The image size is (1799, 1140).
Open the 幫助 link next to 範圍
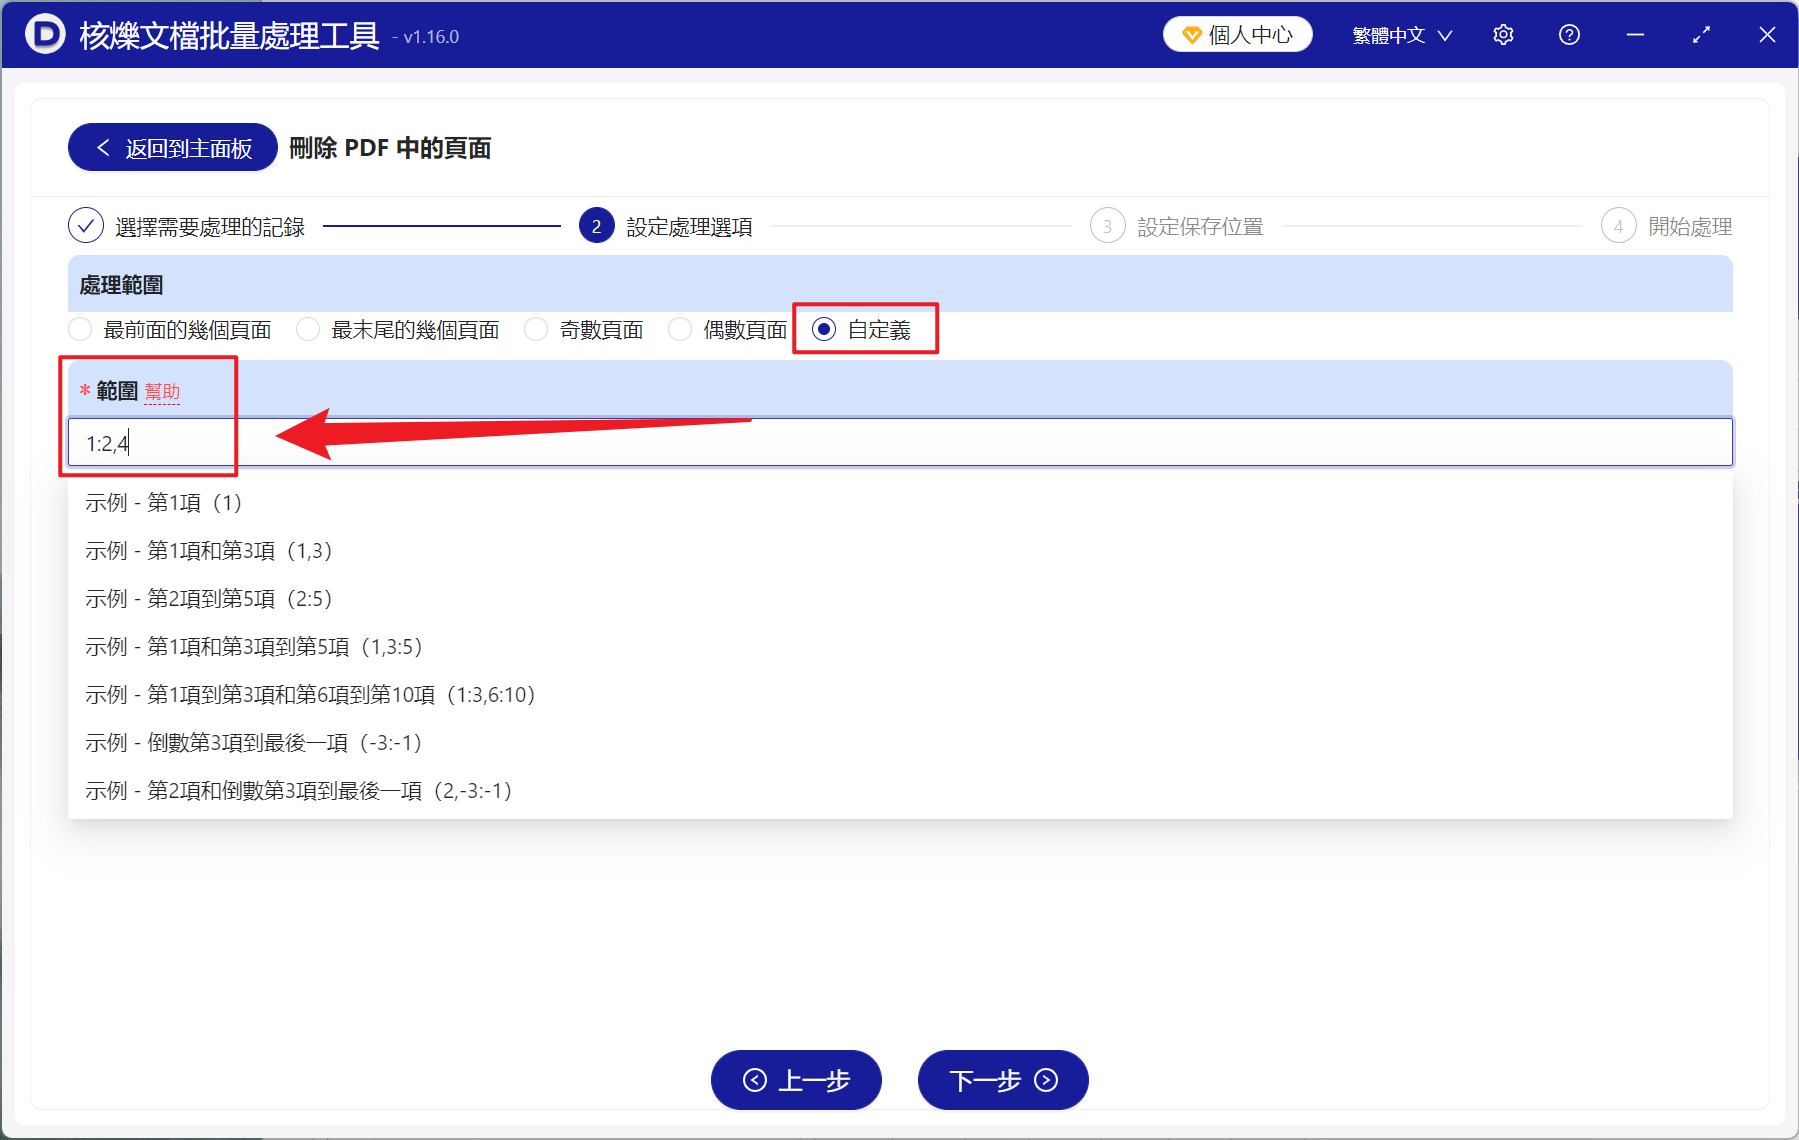162,391
